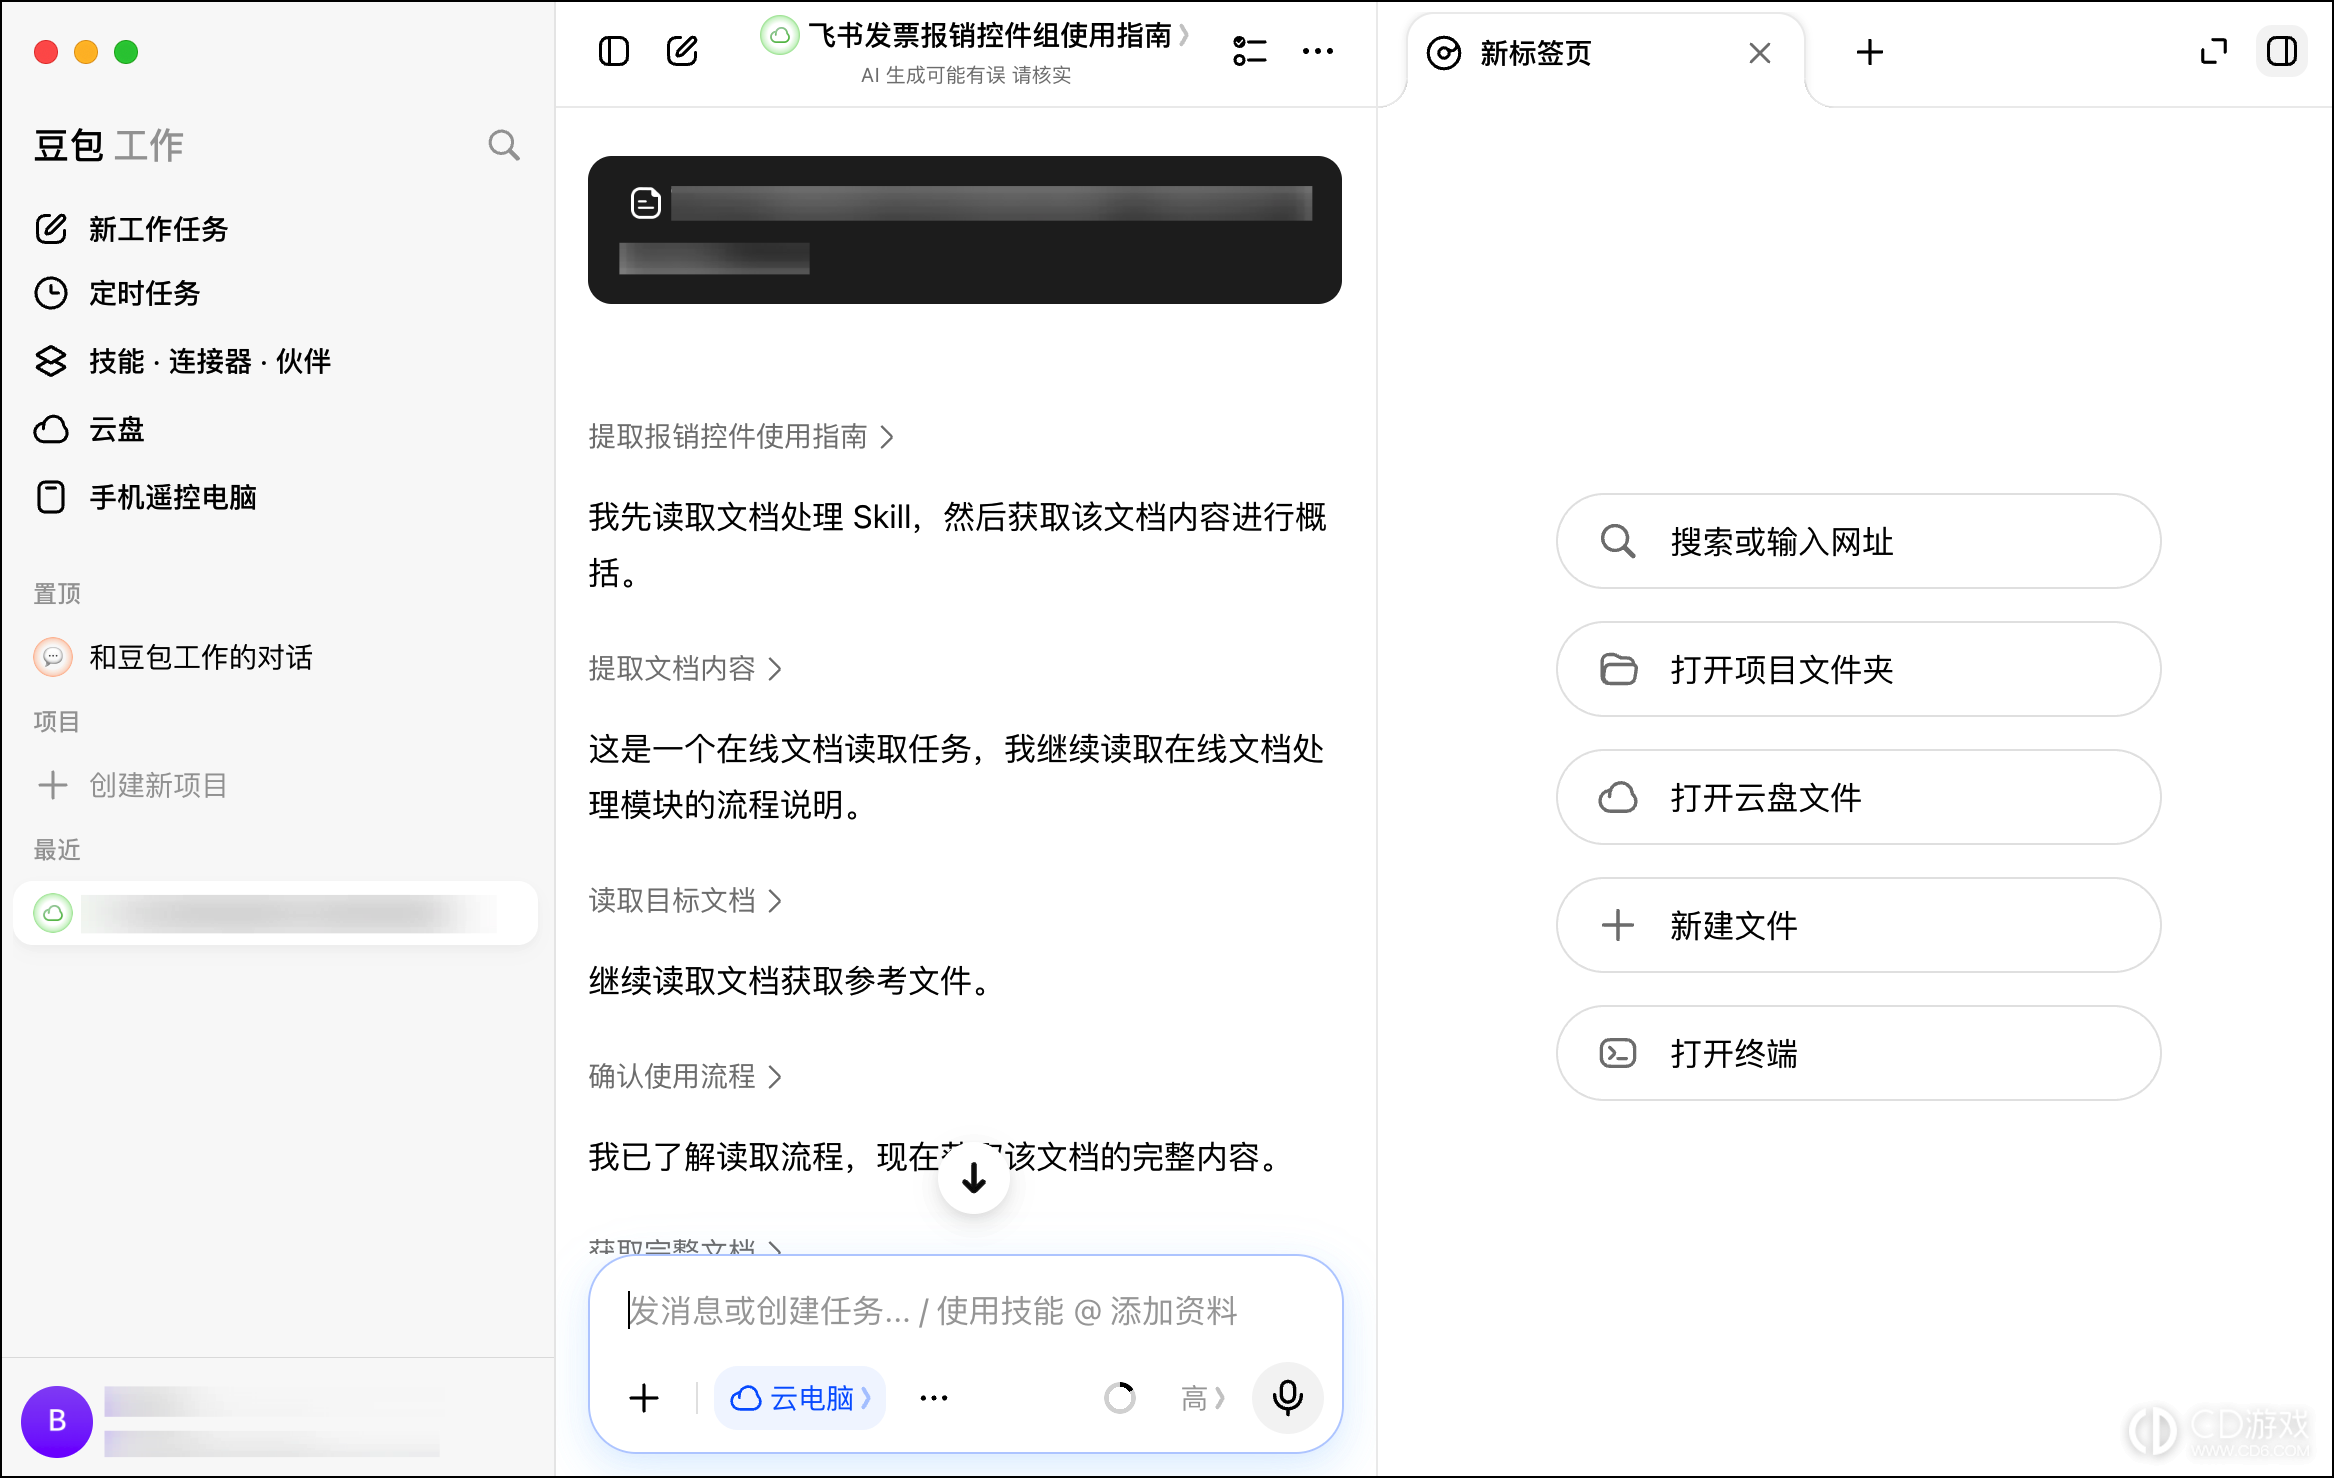Expand the 提取报销控件使用指南 step

tap(741, 437)
